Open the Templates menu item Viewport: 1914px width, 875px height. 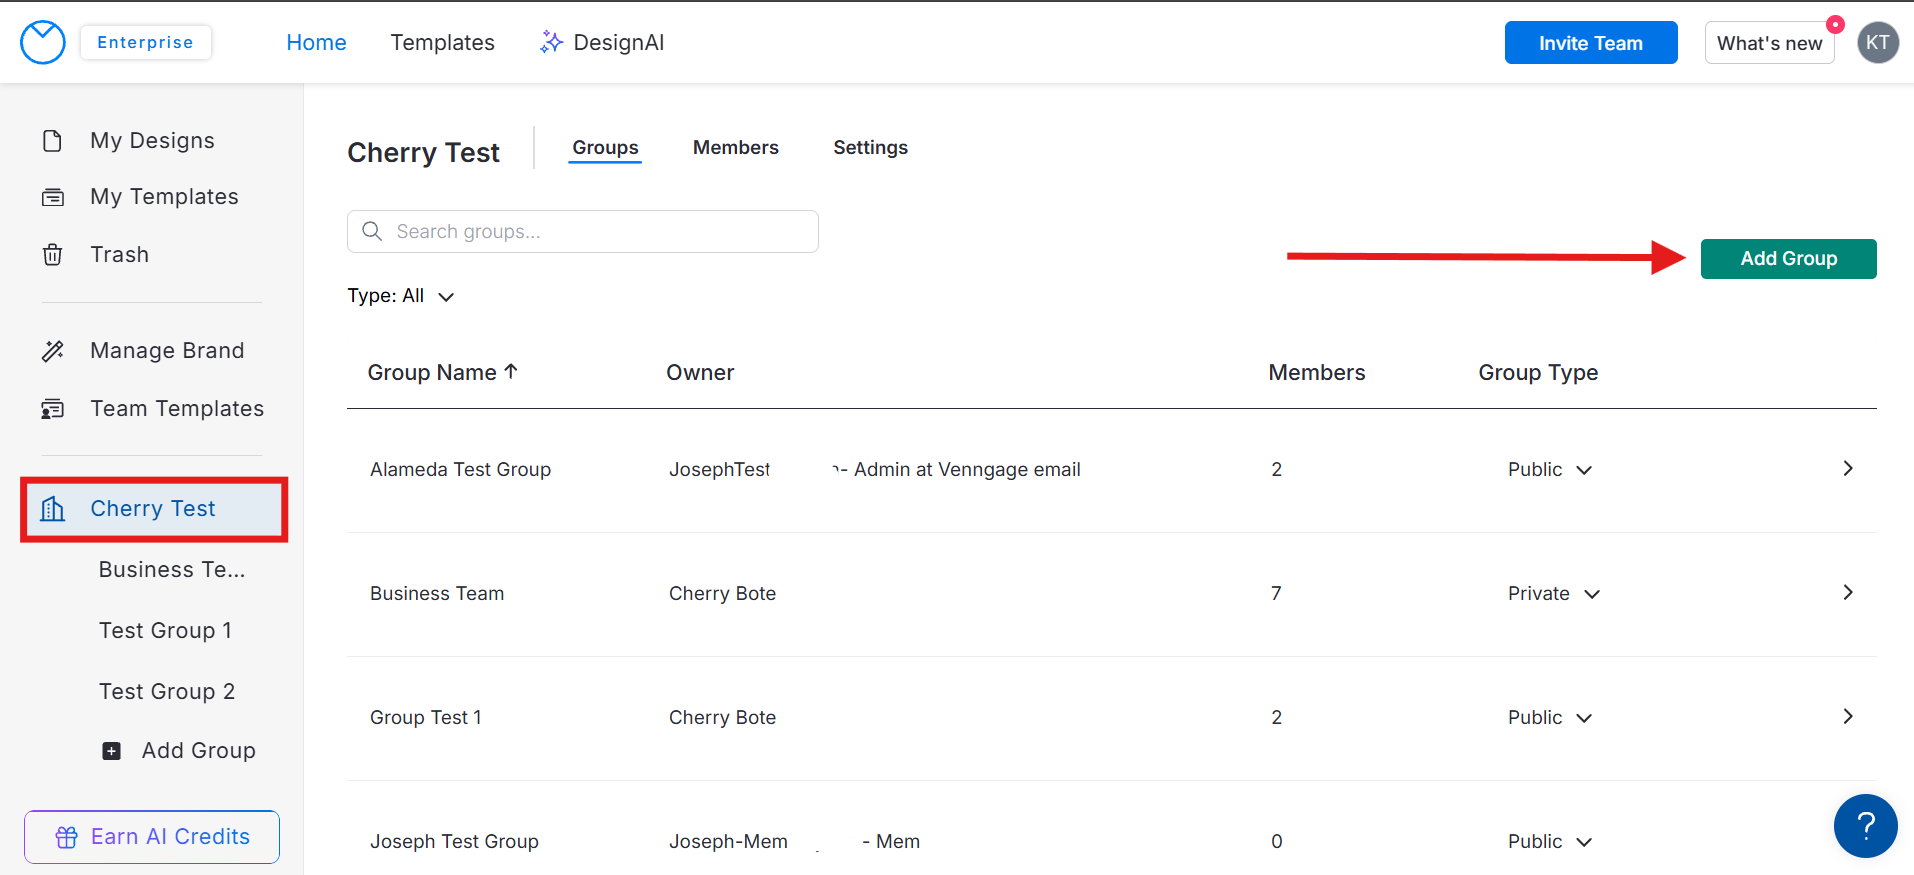click(442, 42)
